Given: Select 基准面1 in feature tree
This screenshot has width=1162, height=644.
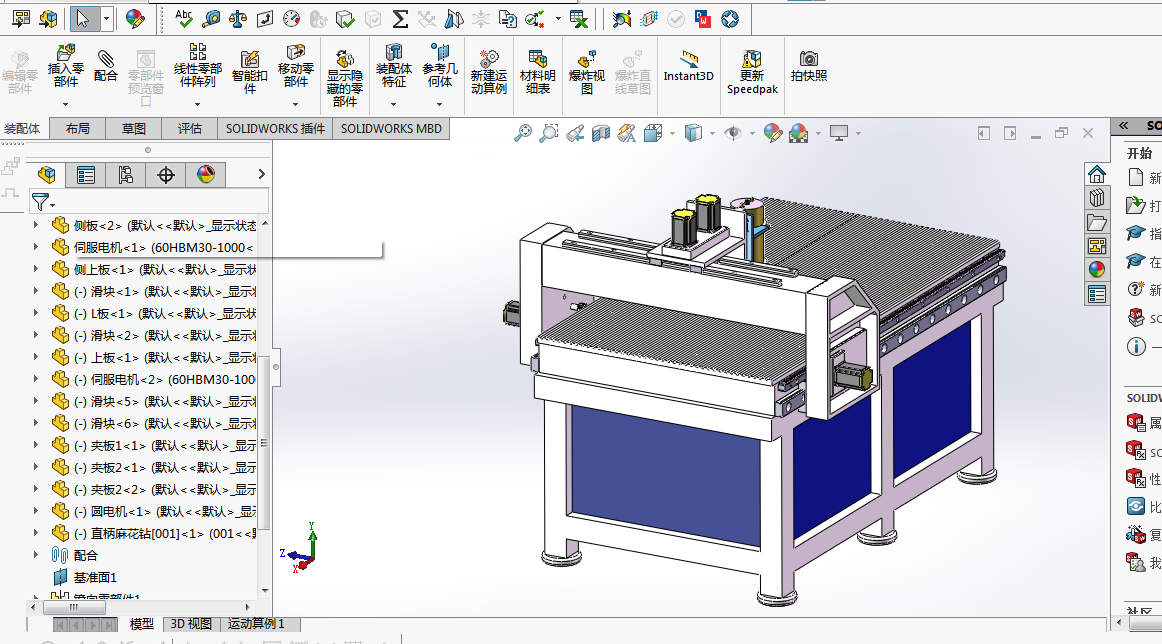Looking at the screenshot, I should pyautogui.click(x=95, y=577).
